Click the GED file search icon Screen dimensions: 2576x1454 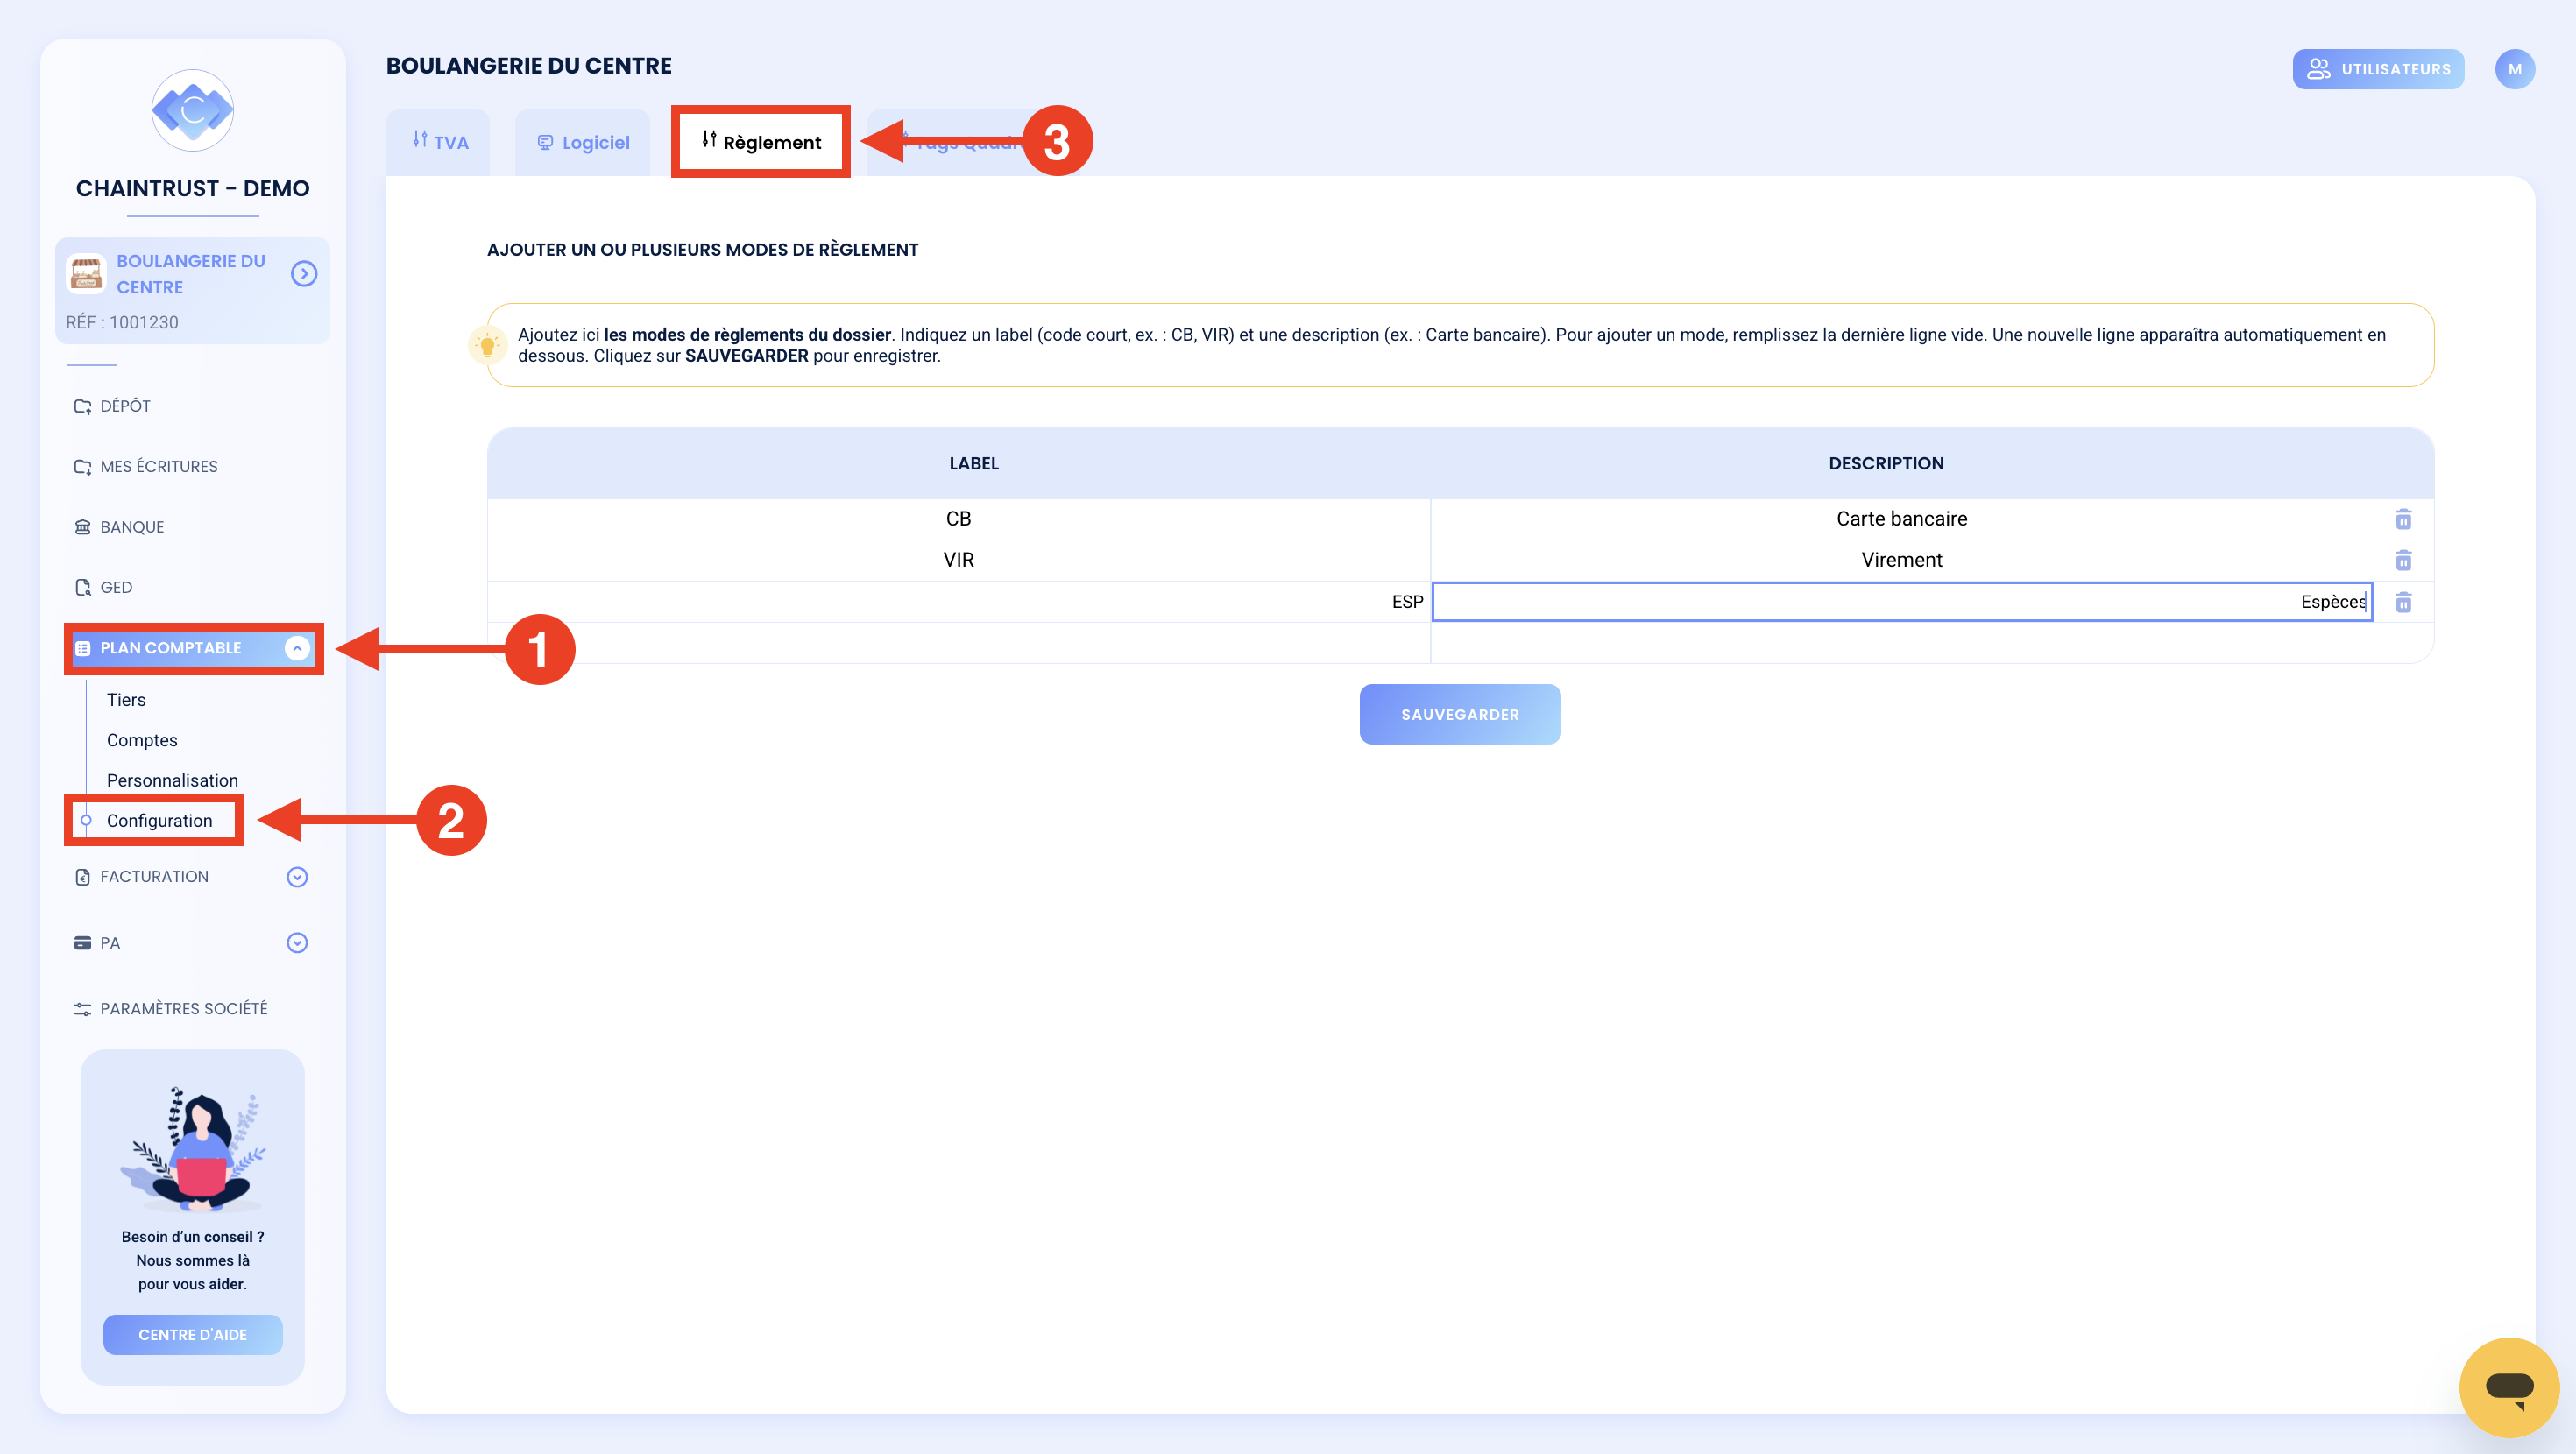point(83,587)
